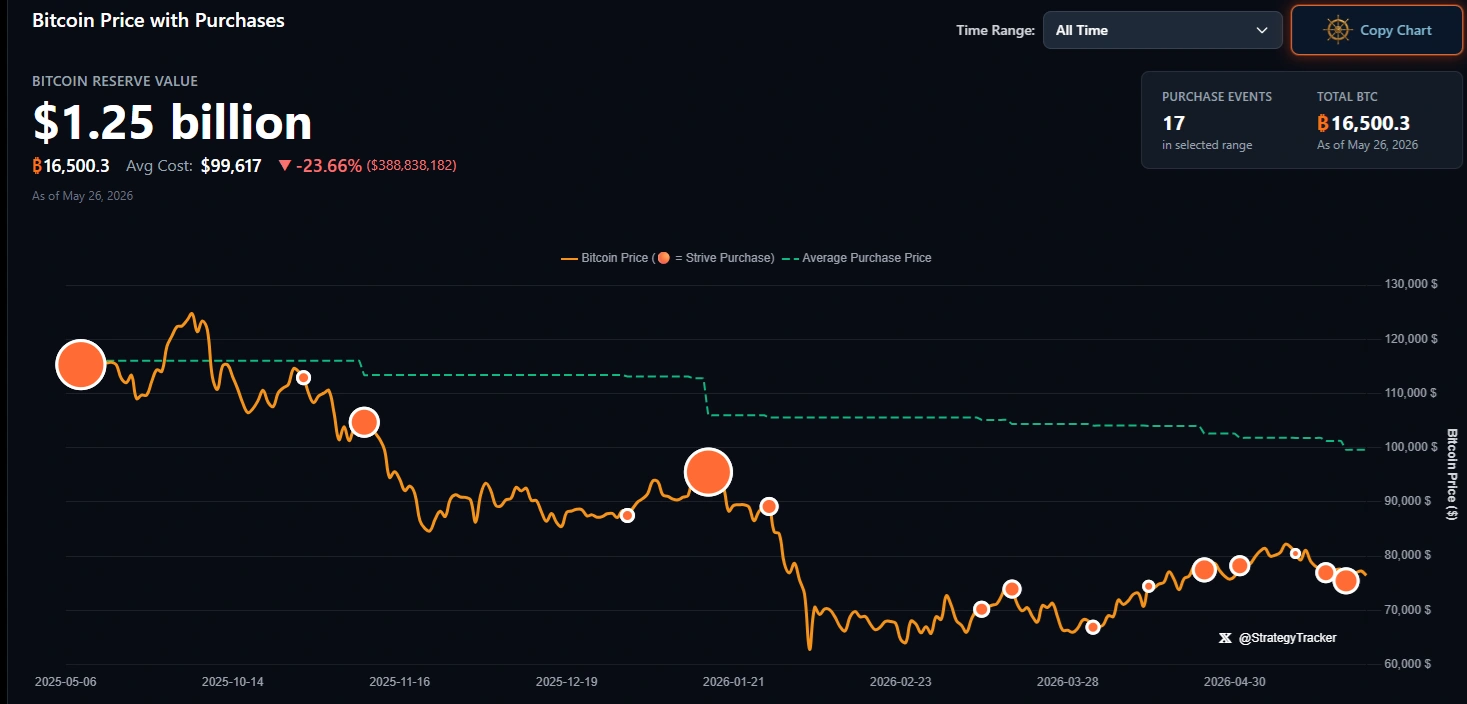
Task: Click the $1.25 billion reserve value
Action: [172, 122]
